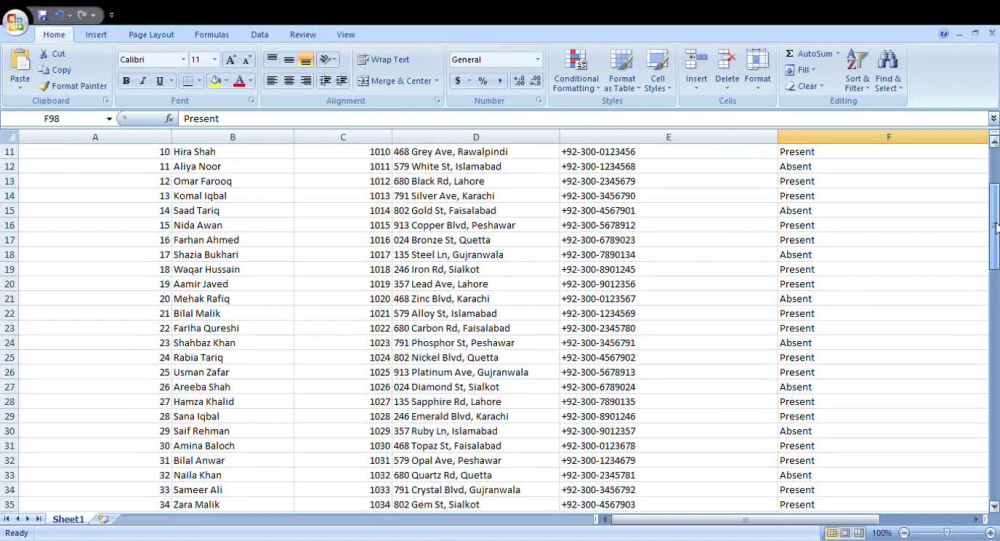Increase decimal places
Viewport: 1000px width, 541px height.
coord(518,80)
